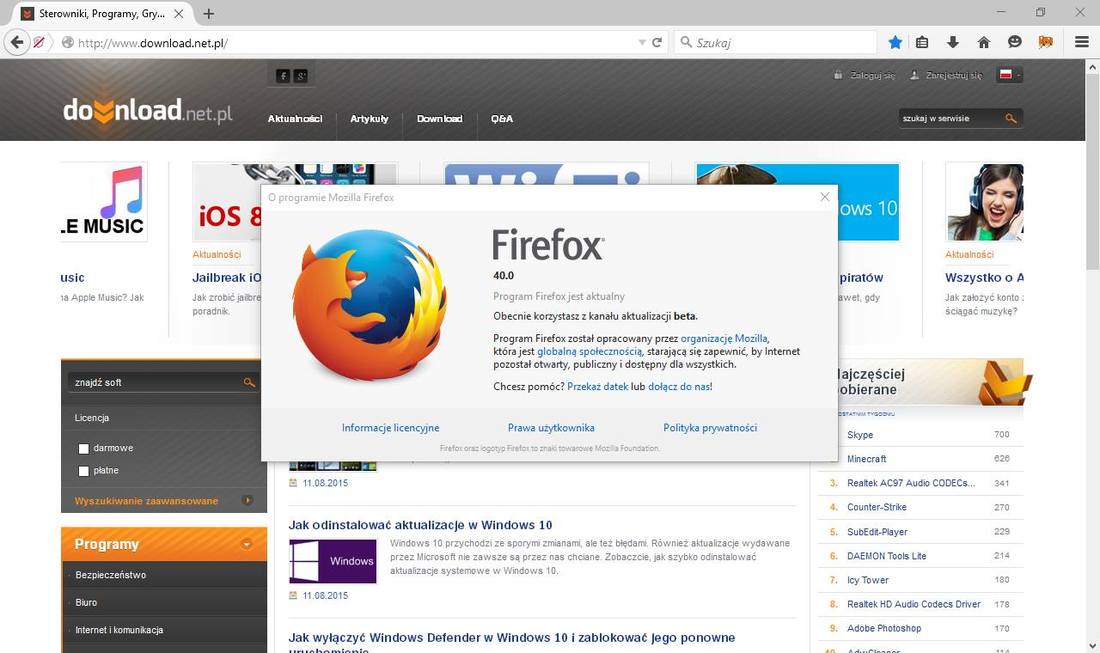Image resolution: width=1100 pixels, height=653 pixels.
Task: Open the Google+ icon in the site header
Action: [x=301, y=76]
